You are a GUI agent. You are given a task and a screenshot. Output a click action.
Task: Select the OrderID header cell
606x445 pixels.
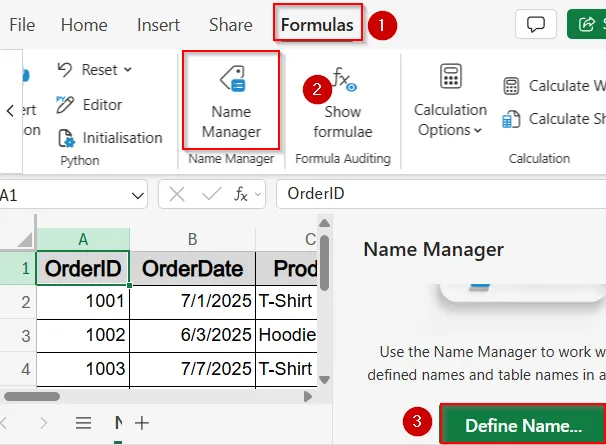click(83, 268)
